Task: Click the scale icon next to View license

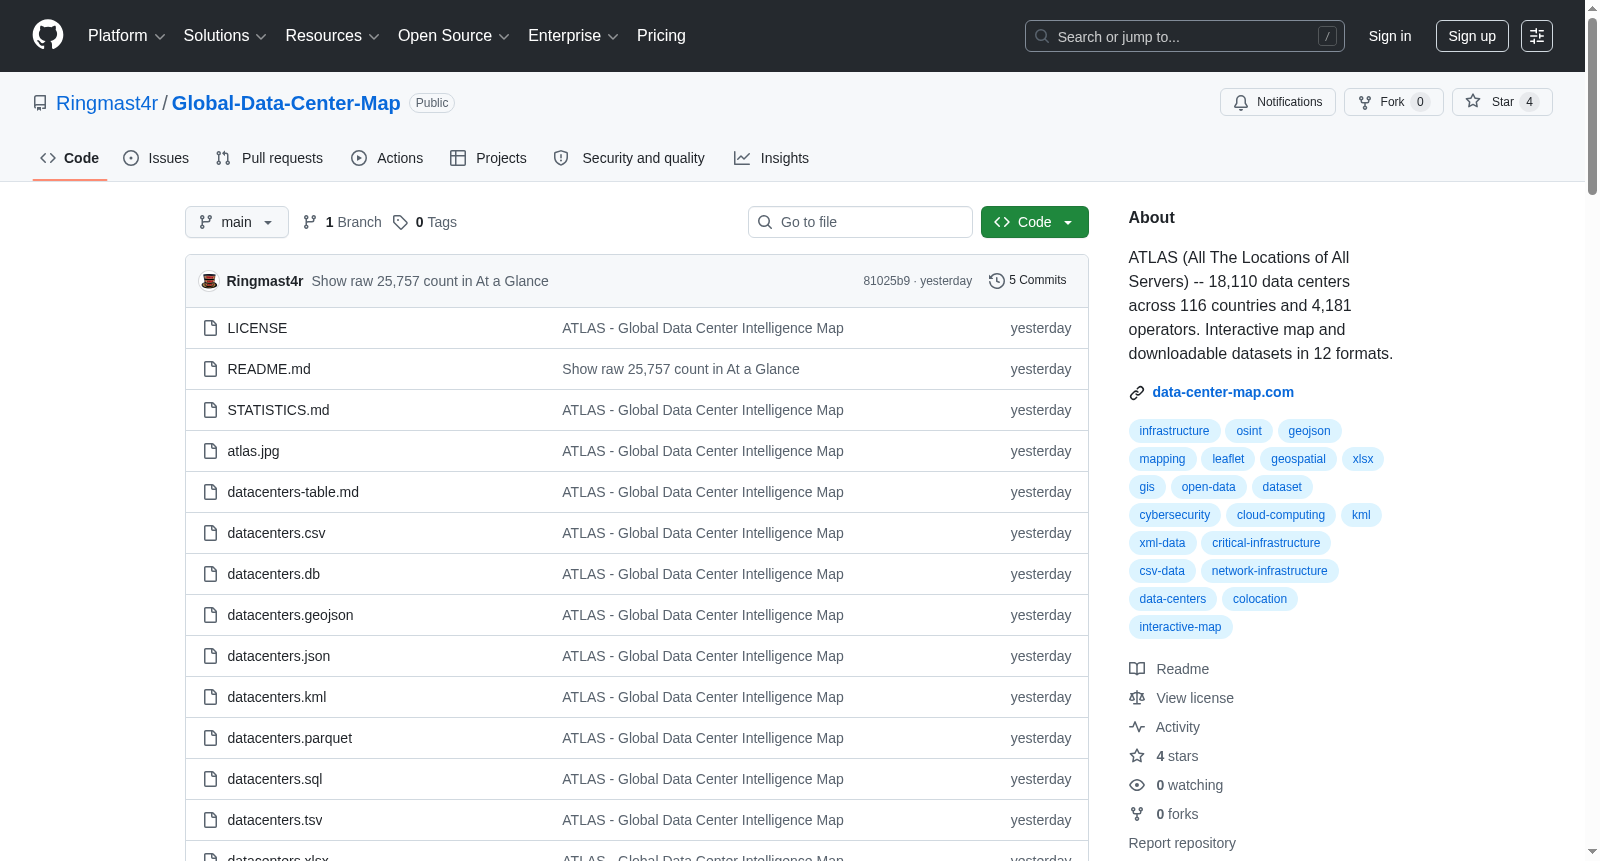Action: pyautogui.click(x=1137, y=698)
